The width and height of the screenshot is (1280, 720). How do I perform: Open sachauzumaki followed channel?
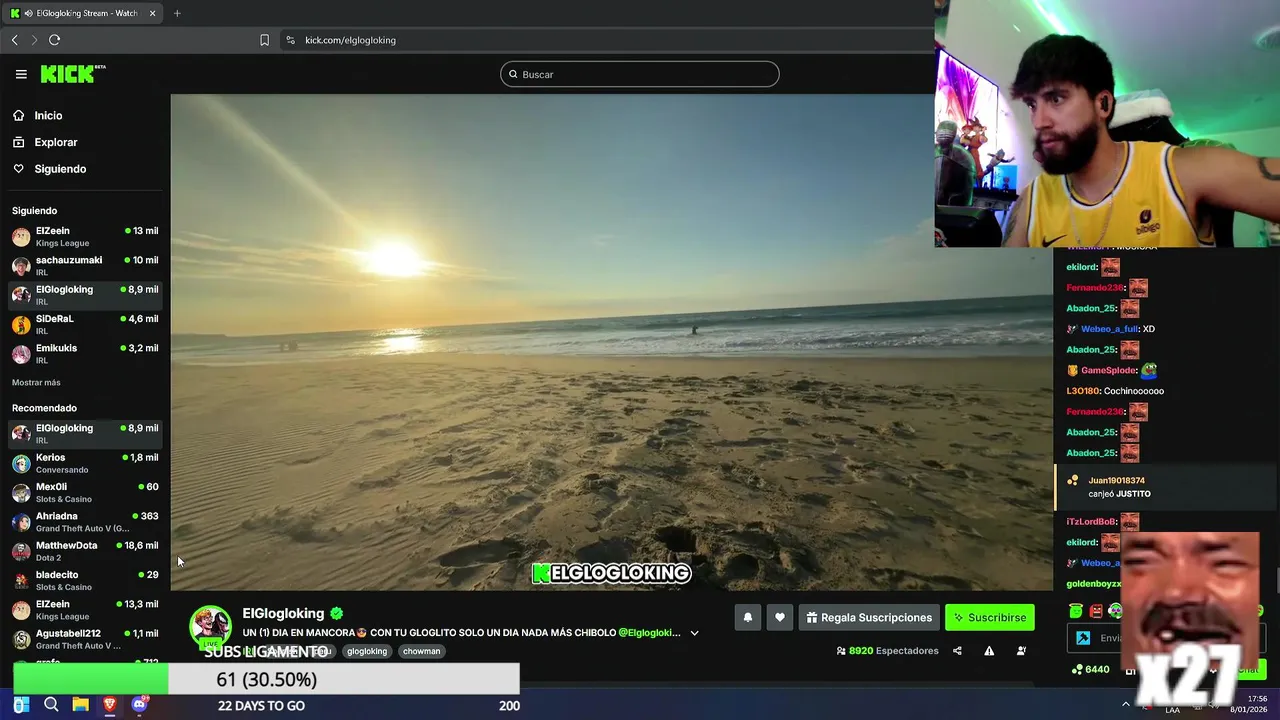pos(85,265)
